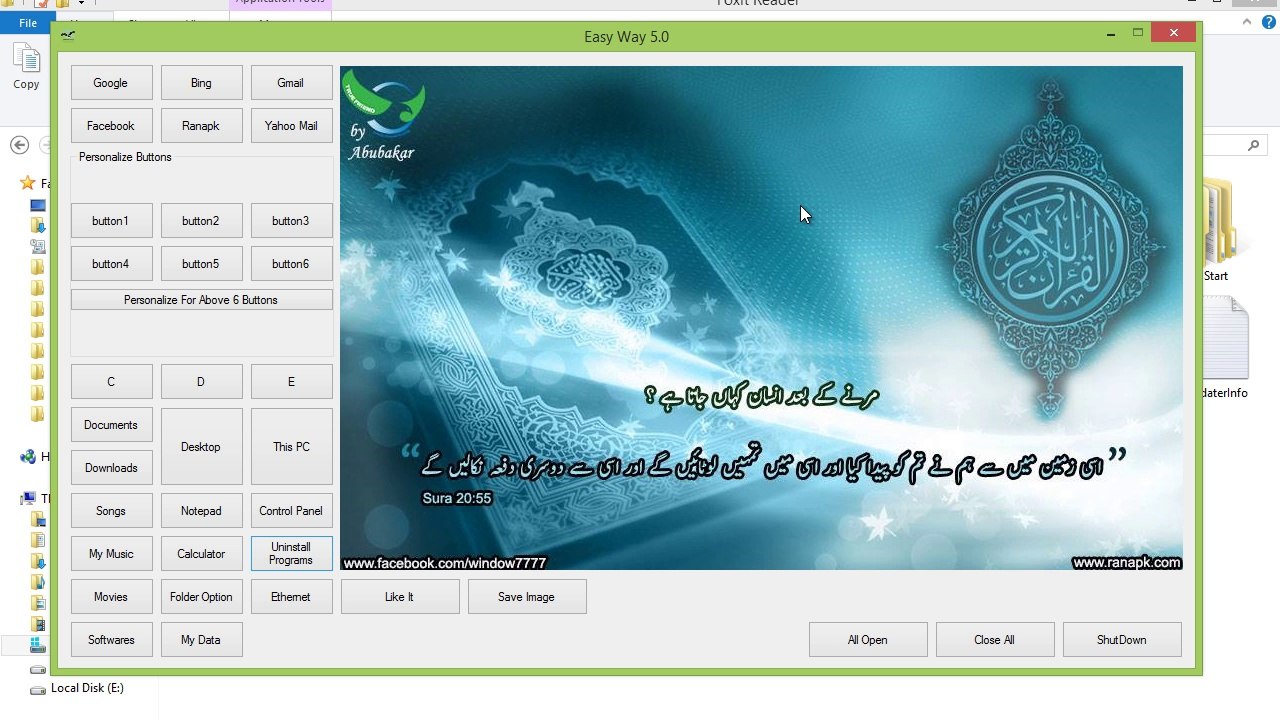Viewport: 1280px width, 720px height.
Task: Open the Downloads folder button
Action: 111,468
